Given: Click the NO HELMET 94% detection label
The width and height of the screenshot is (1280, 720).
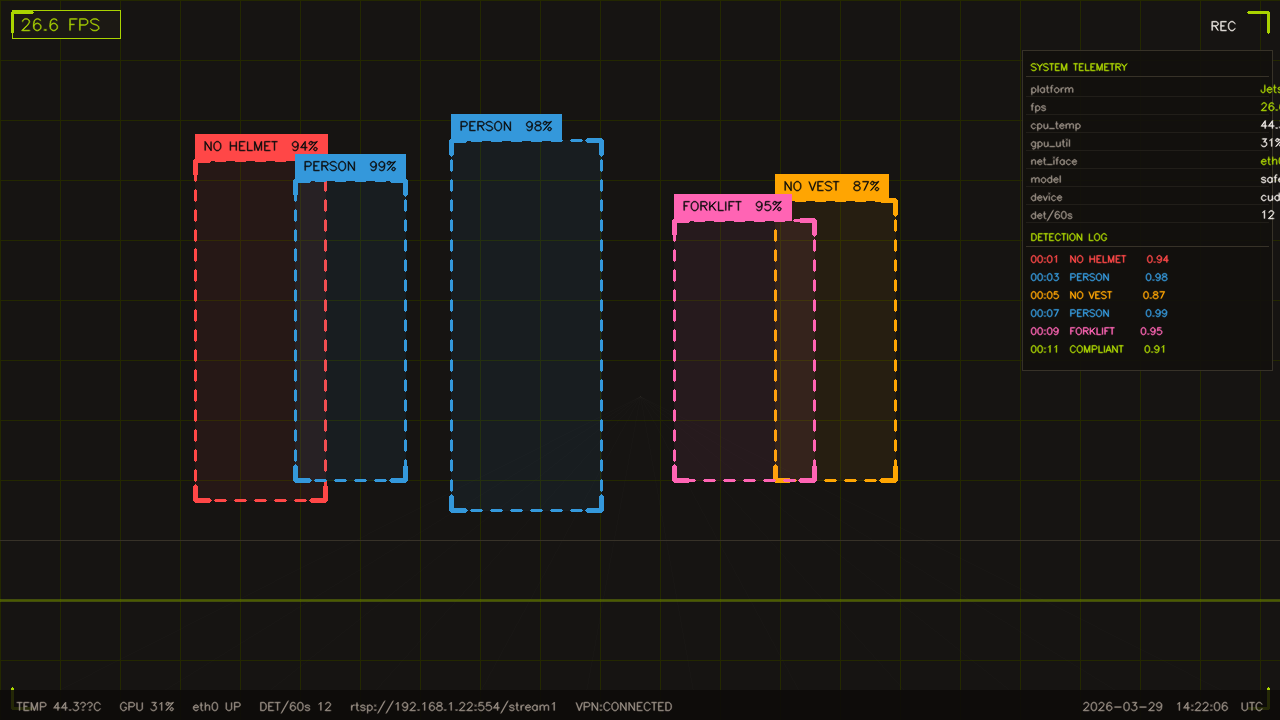Looking at the screenshot, I should pyautogui.click(x=260, y=146).
